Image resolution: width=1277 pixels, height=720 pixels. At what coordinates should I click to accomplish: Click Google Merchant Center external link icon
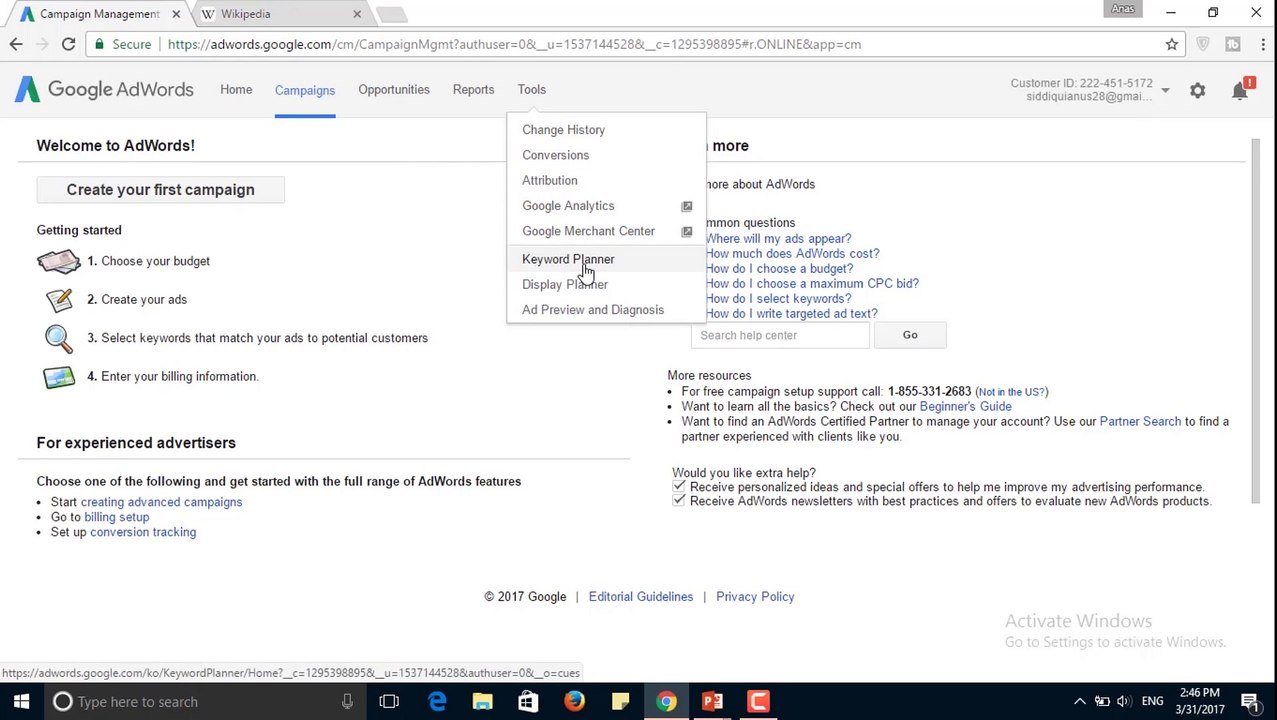point(686,231)
